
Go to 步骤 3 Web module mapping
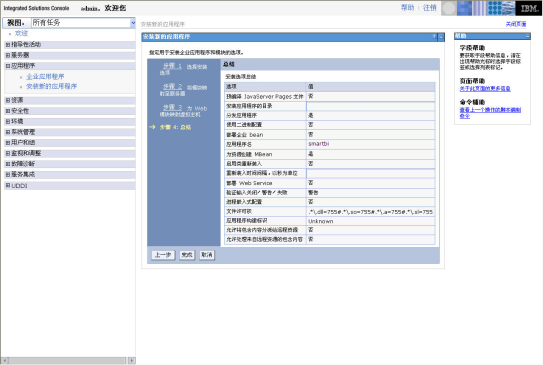[x=172, y=107]
